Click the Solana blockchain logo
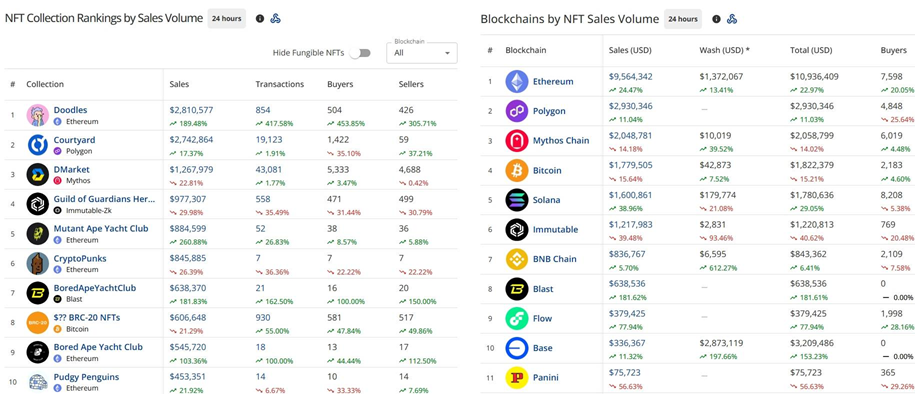 [516, 200]
